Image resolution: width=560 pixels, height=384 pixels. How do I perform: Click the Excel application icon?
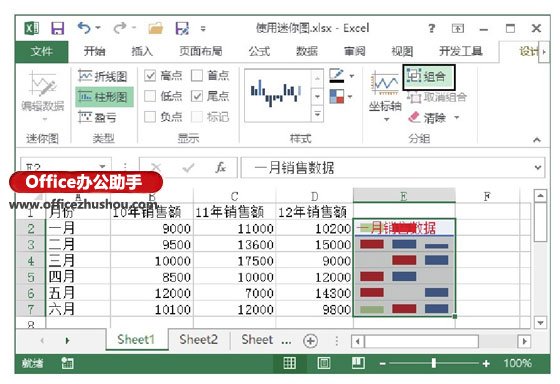click(x=31, y=28)
